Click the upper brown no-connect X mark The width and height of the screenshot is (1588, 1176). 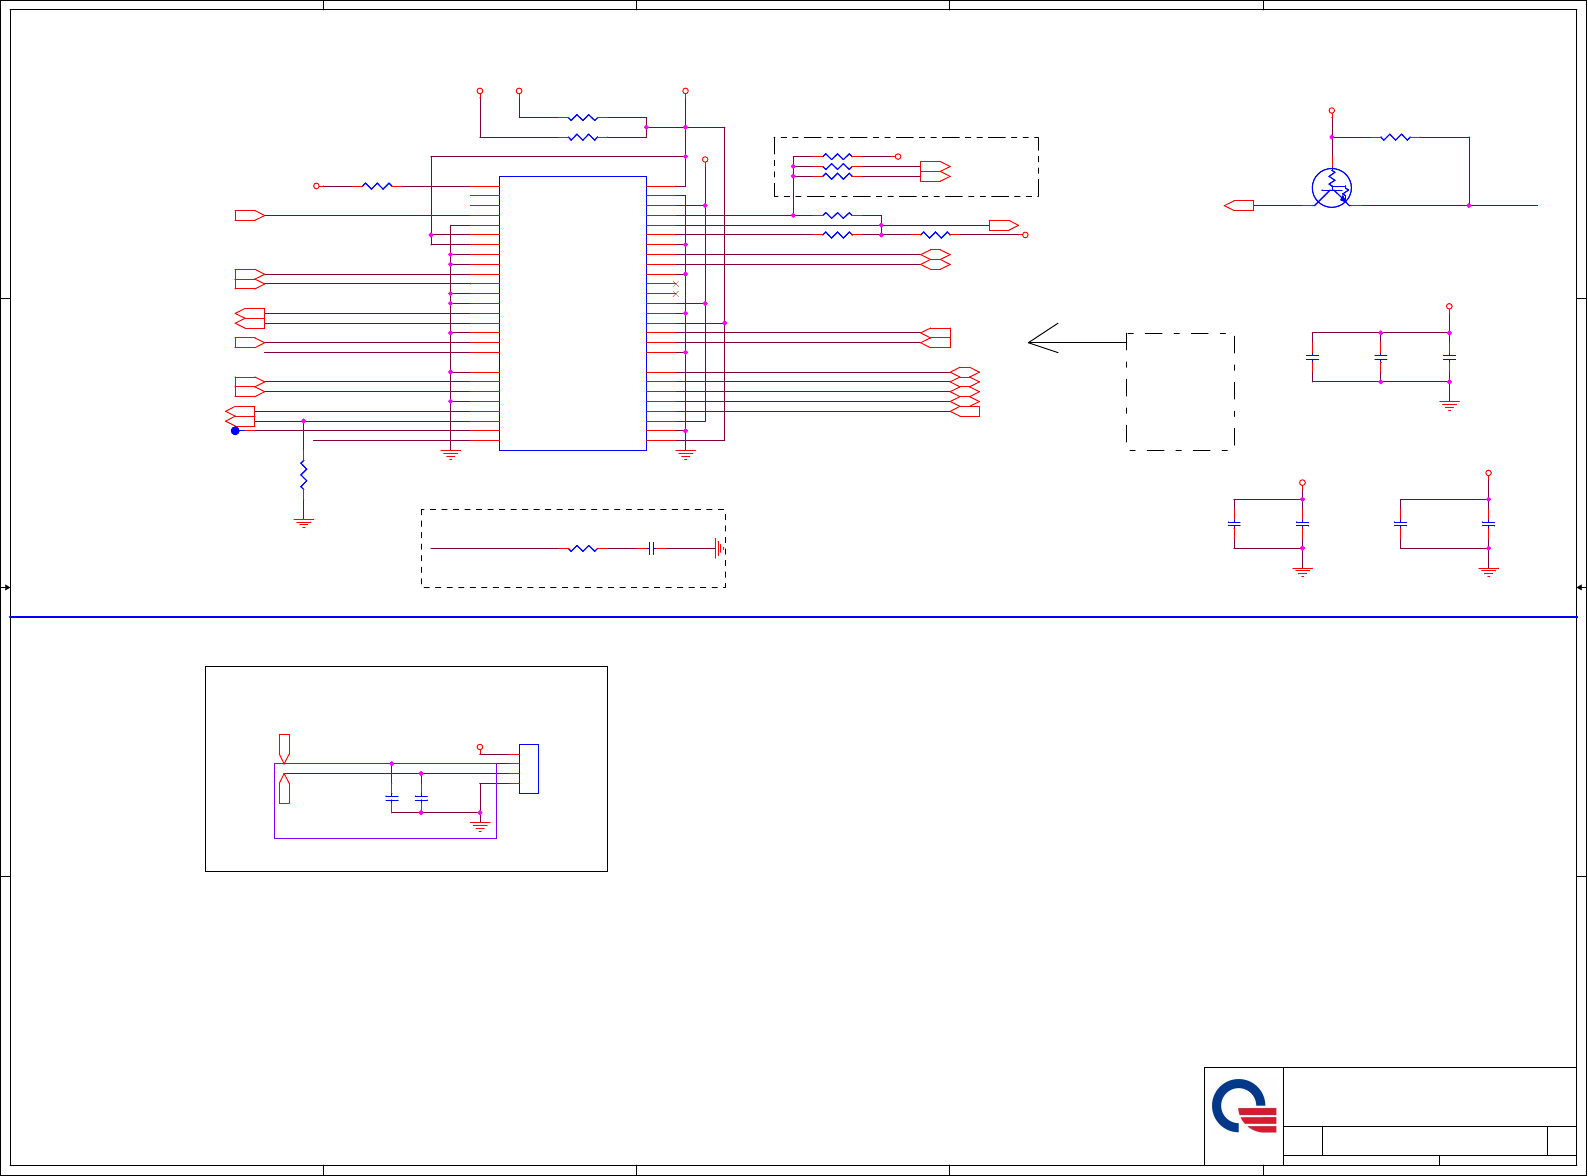coord(675,284)
